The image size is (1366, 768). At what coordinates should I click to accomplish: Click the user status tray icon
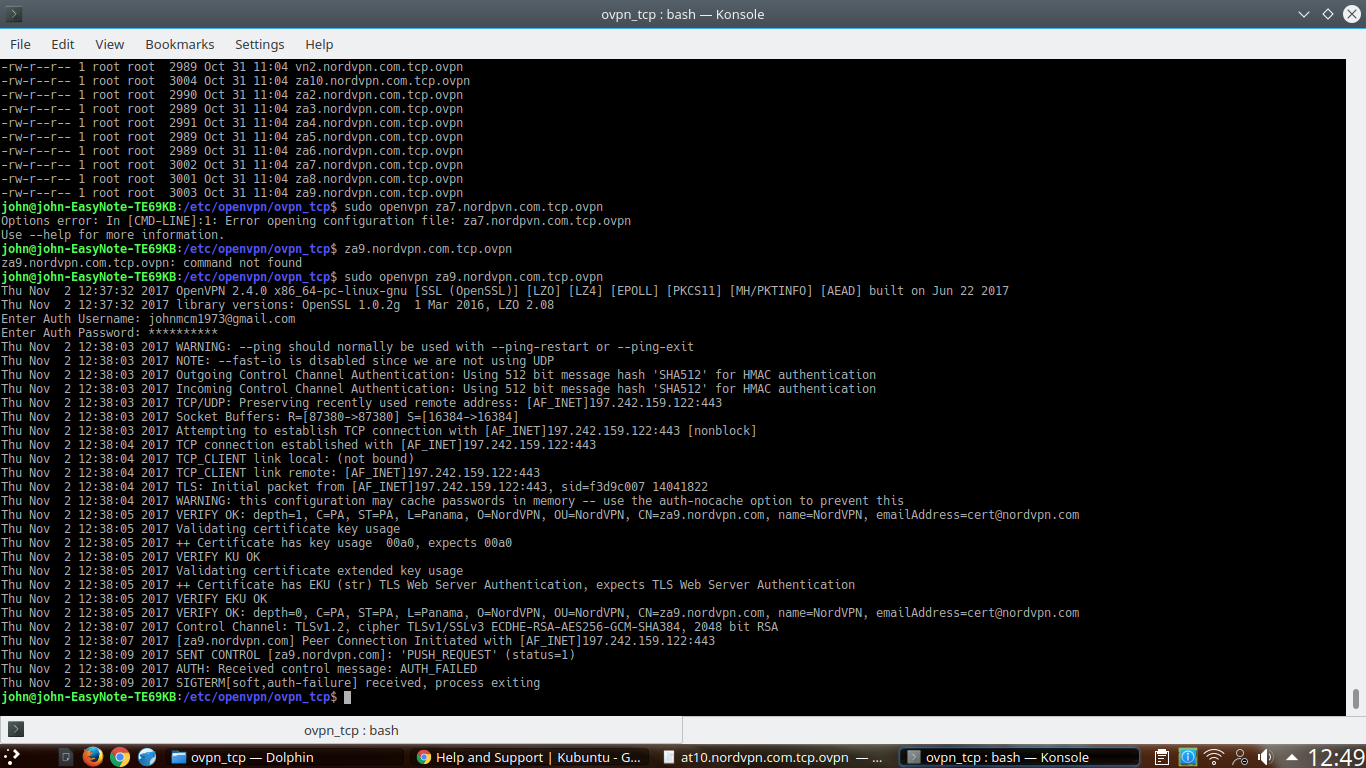click(x=1240, y=757)
